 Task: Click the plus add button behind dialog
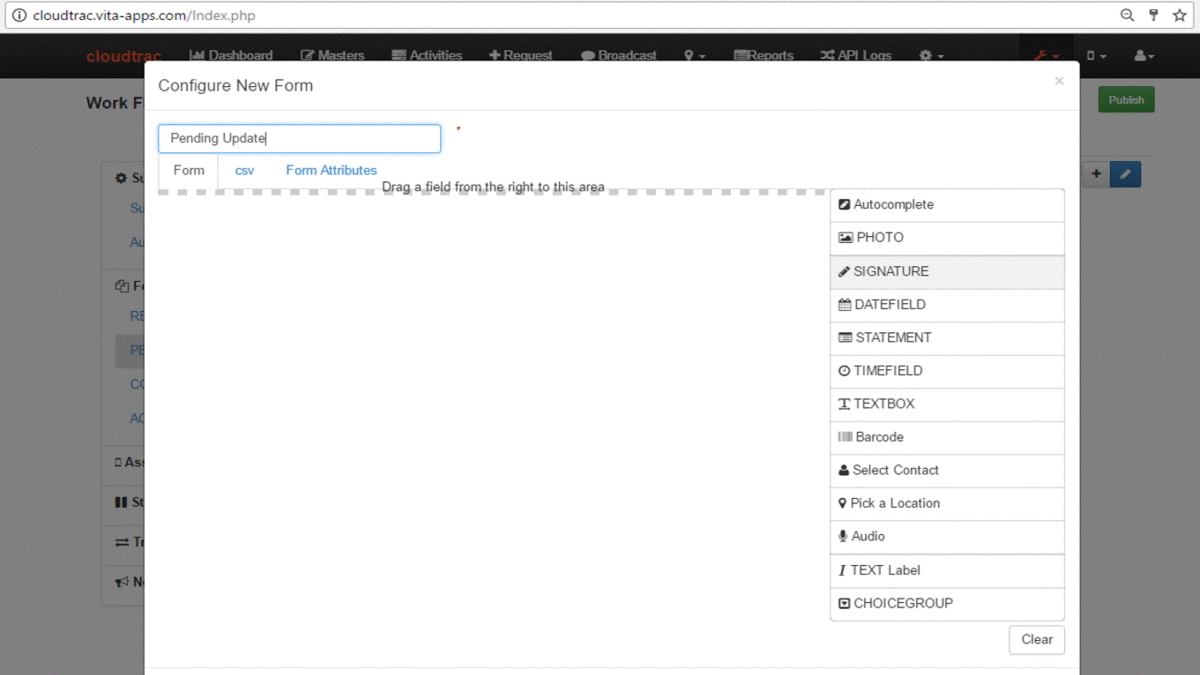pos(1096,174)
